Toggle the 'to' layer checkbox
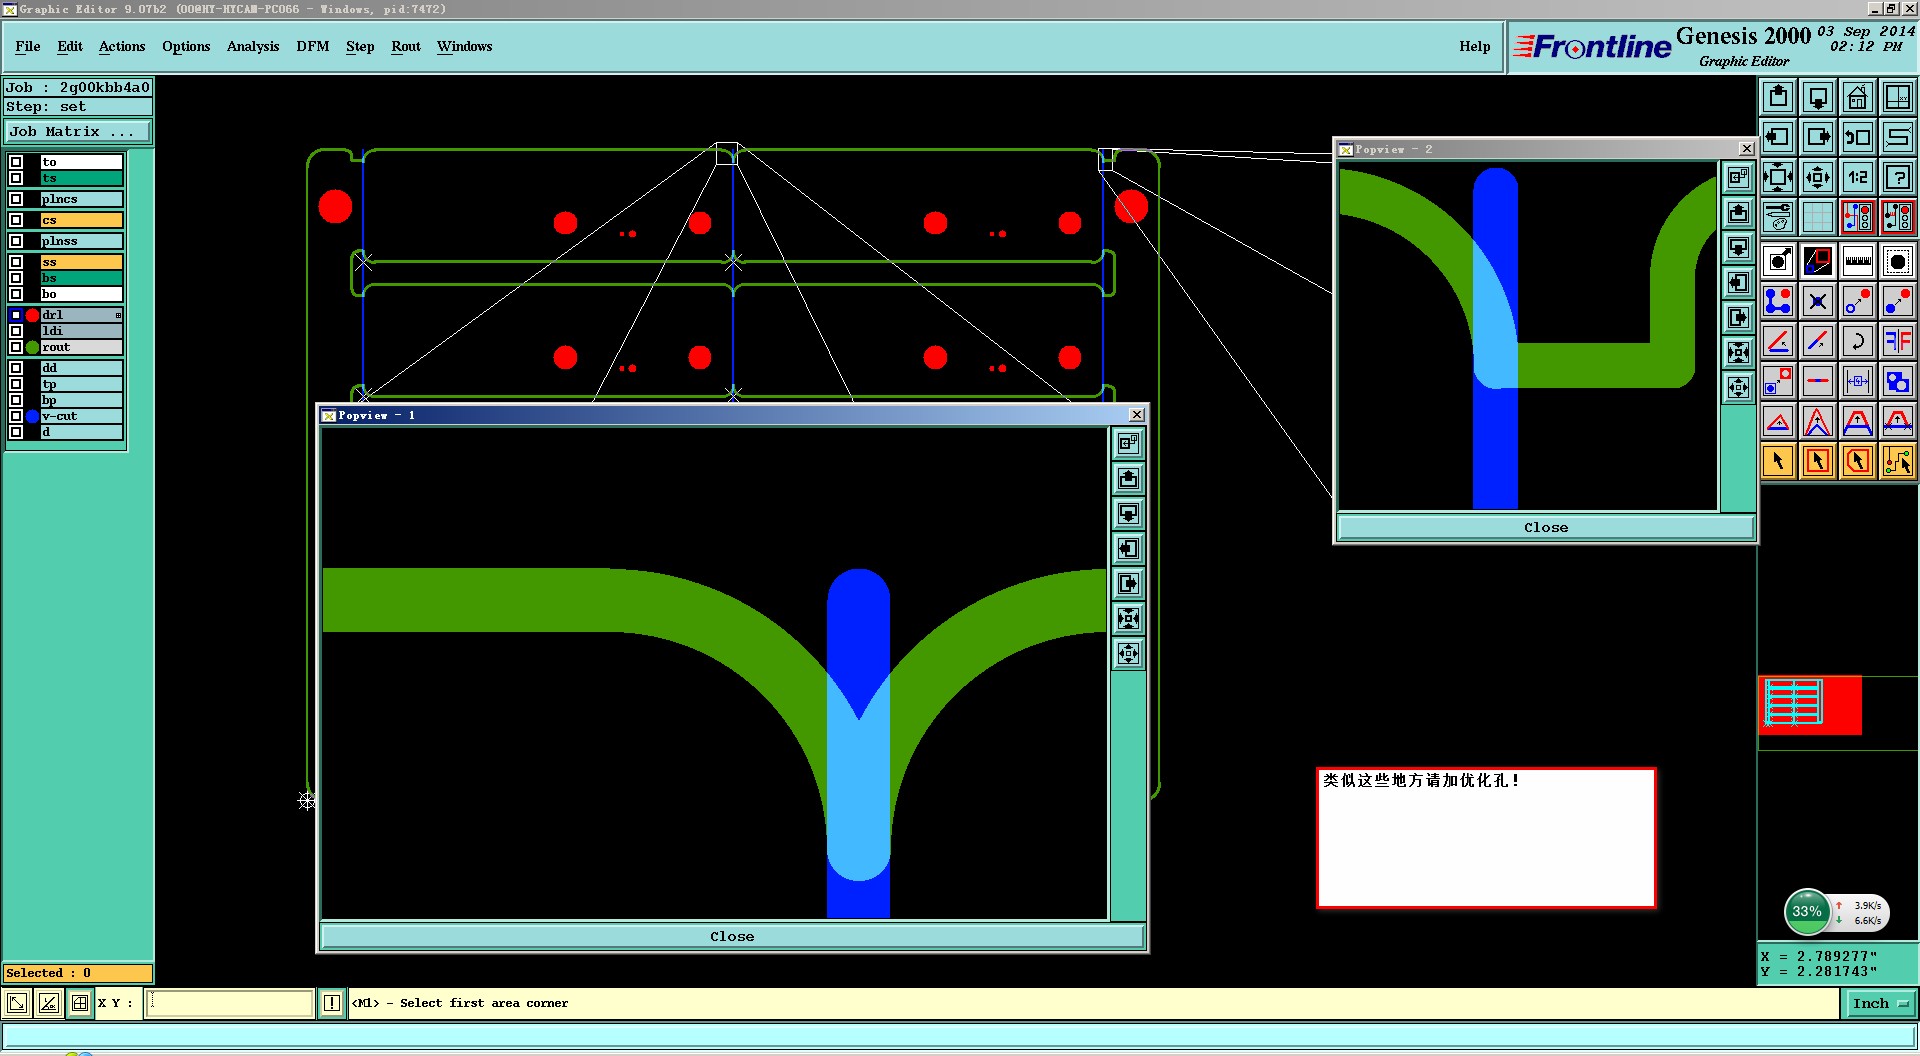This screenshot has height=1056, width=1920. [16, 162]
